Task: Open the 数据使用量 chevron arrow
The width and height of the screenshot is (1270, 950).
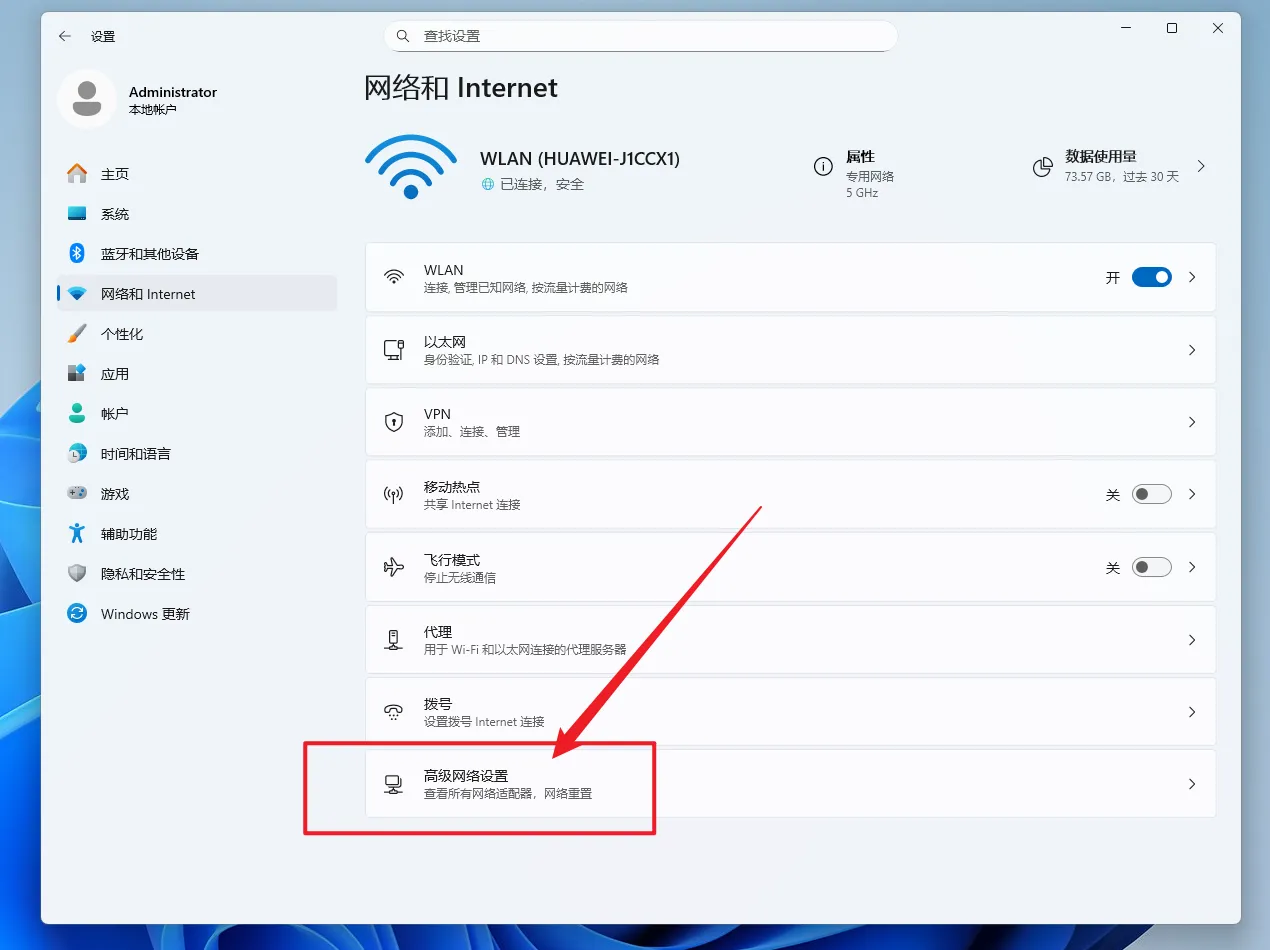Action: point(1201,166)
